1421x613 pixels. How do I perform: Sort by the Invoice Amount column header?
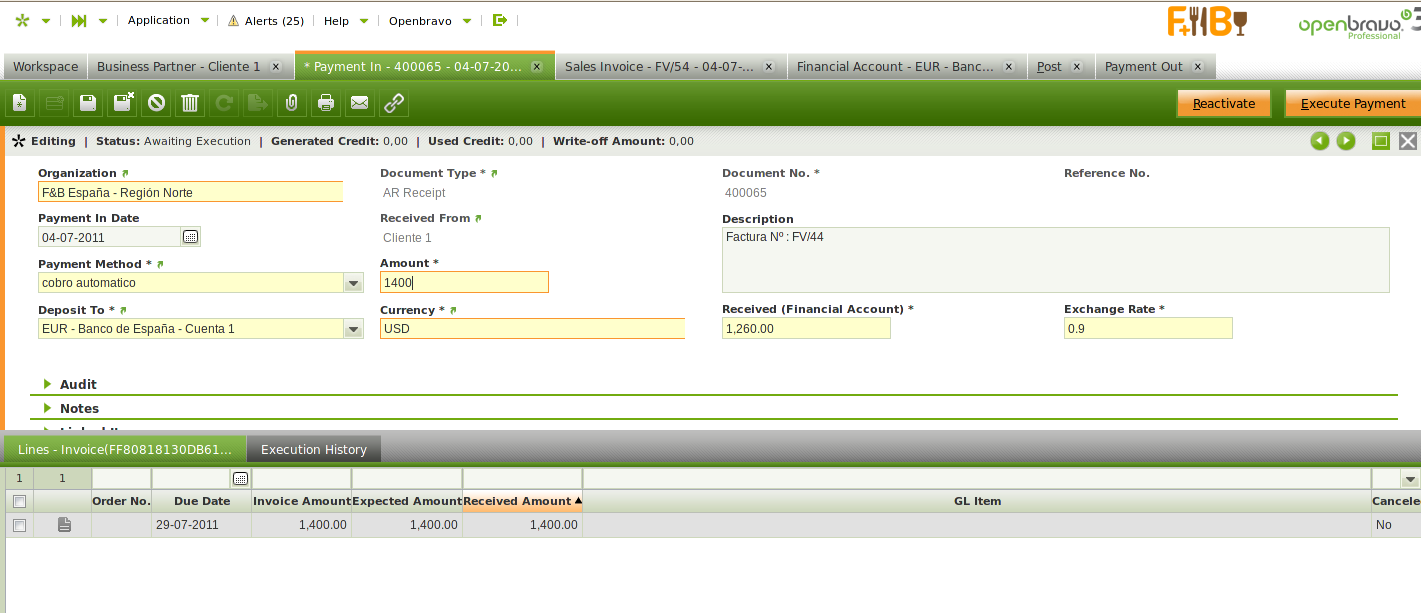302,501
